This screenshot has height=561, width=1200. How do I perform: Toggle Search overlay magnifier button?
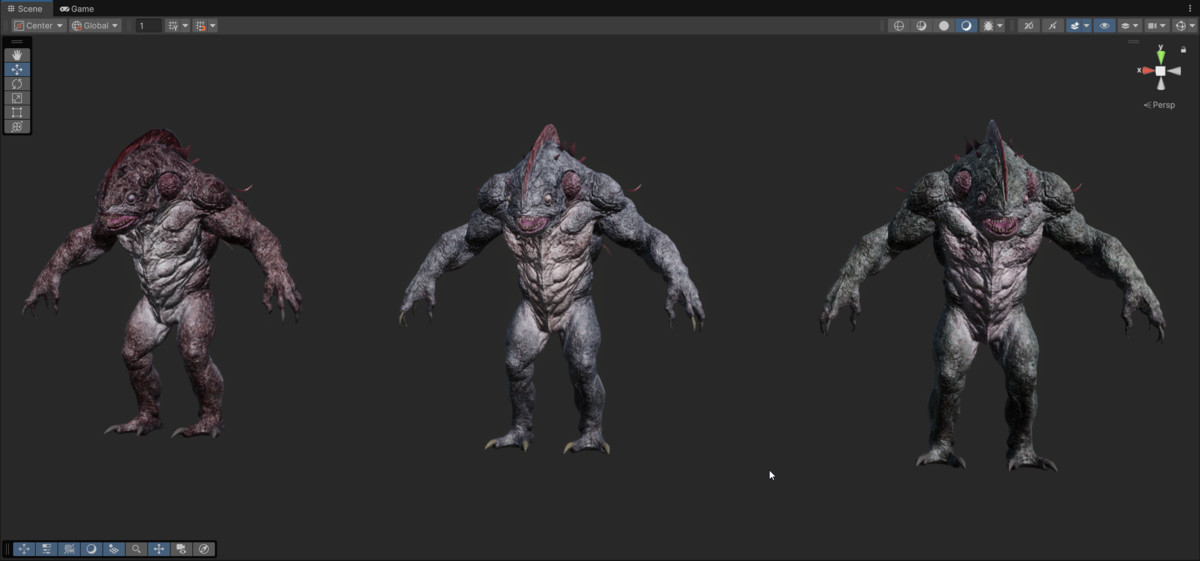(x=136, y=549)
